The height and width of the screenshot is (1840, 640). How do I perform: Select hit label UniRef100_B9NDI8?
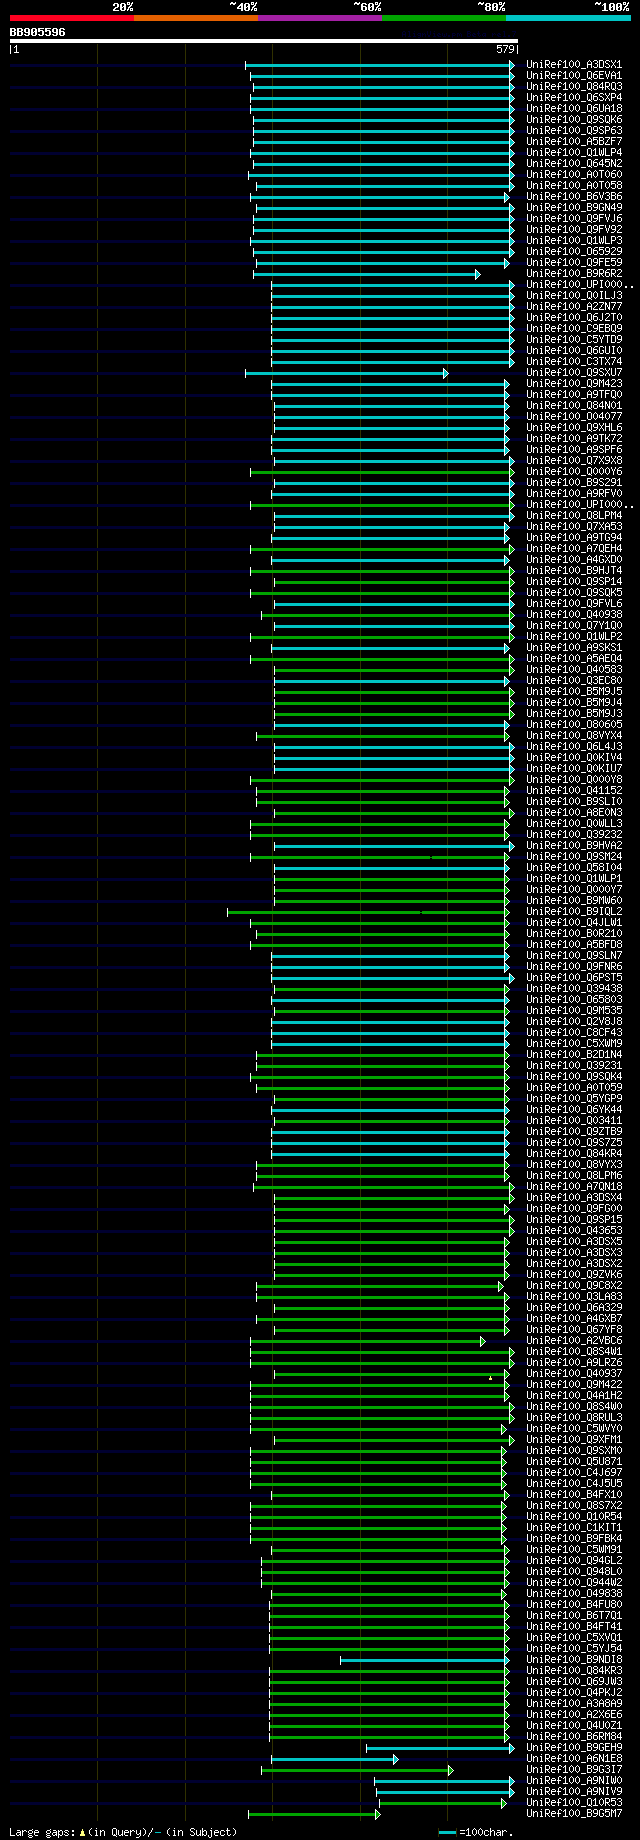click(x=574, y=1659)
